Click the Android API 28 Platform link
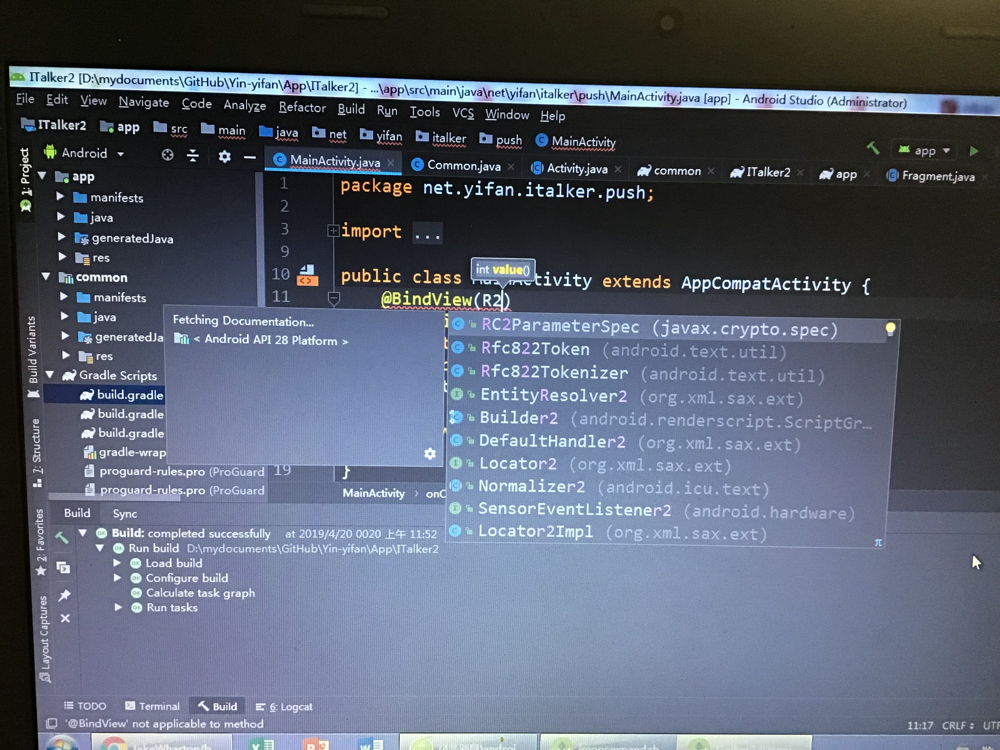The height and width of the screenshot is (750, 1000). (270, 340)
